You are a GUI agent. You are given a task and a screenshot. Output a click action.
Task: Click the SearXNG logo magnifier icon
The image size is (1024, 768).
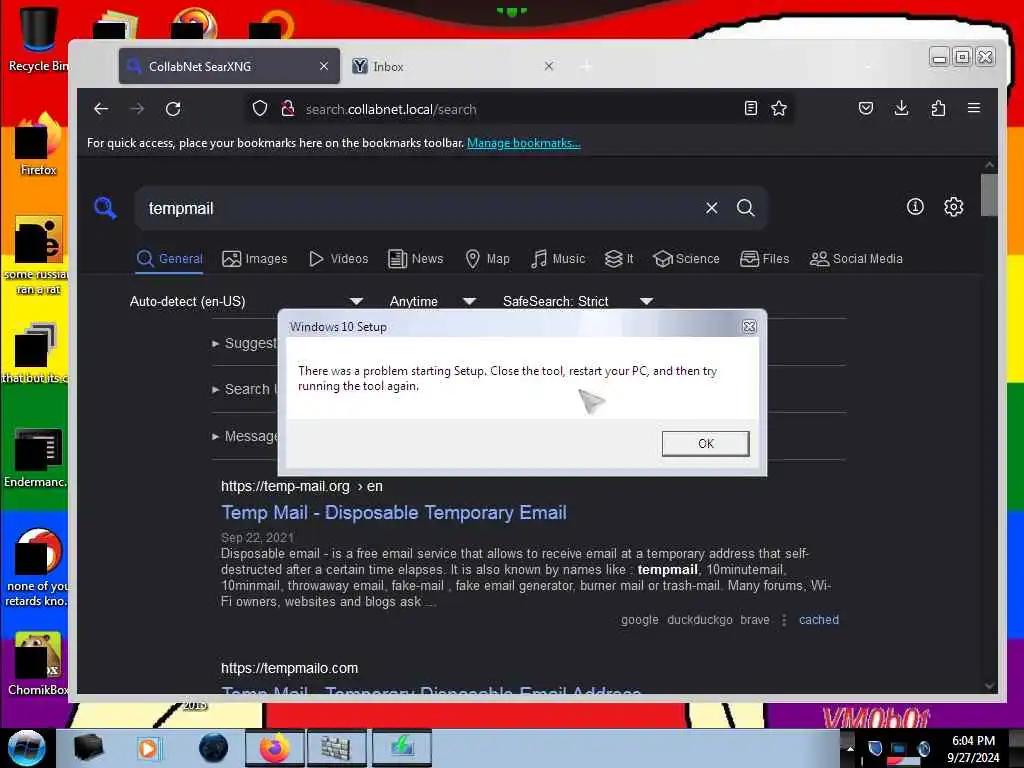point(105,208)
